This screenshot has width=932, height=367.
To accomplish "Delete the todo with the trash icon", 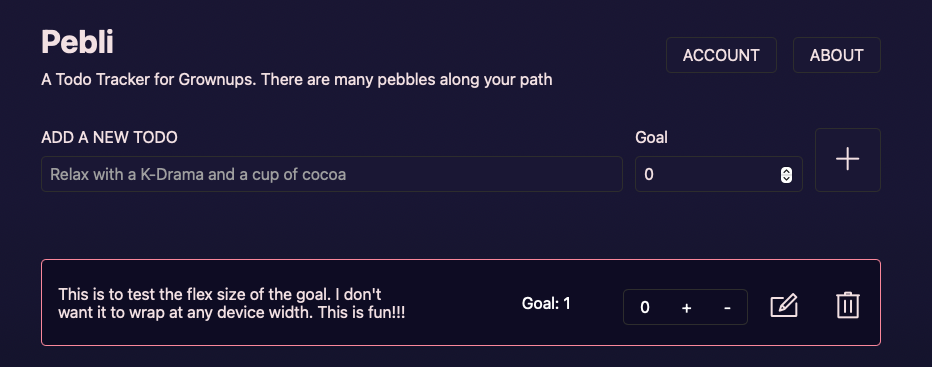I will pyautogui.click(x=848, y=305).
